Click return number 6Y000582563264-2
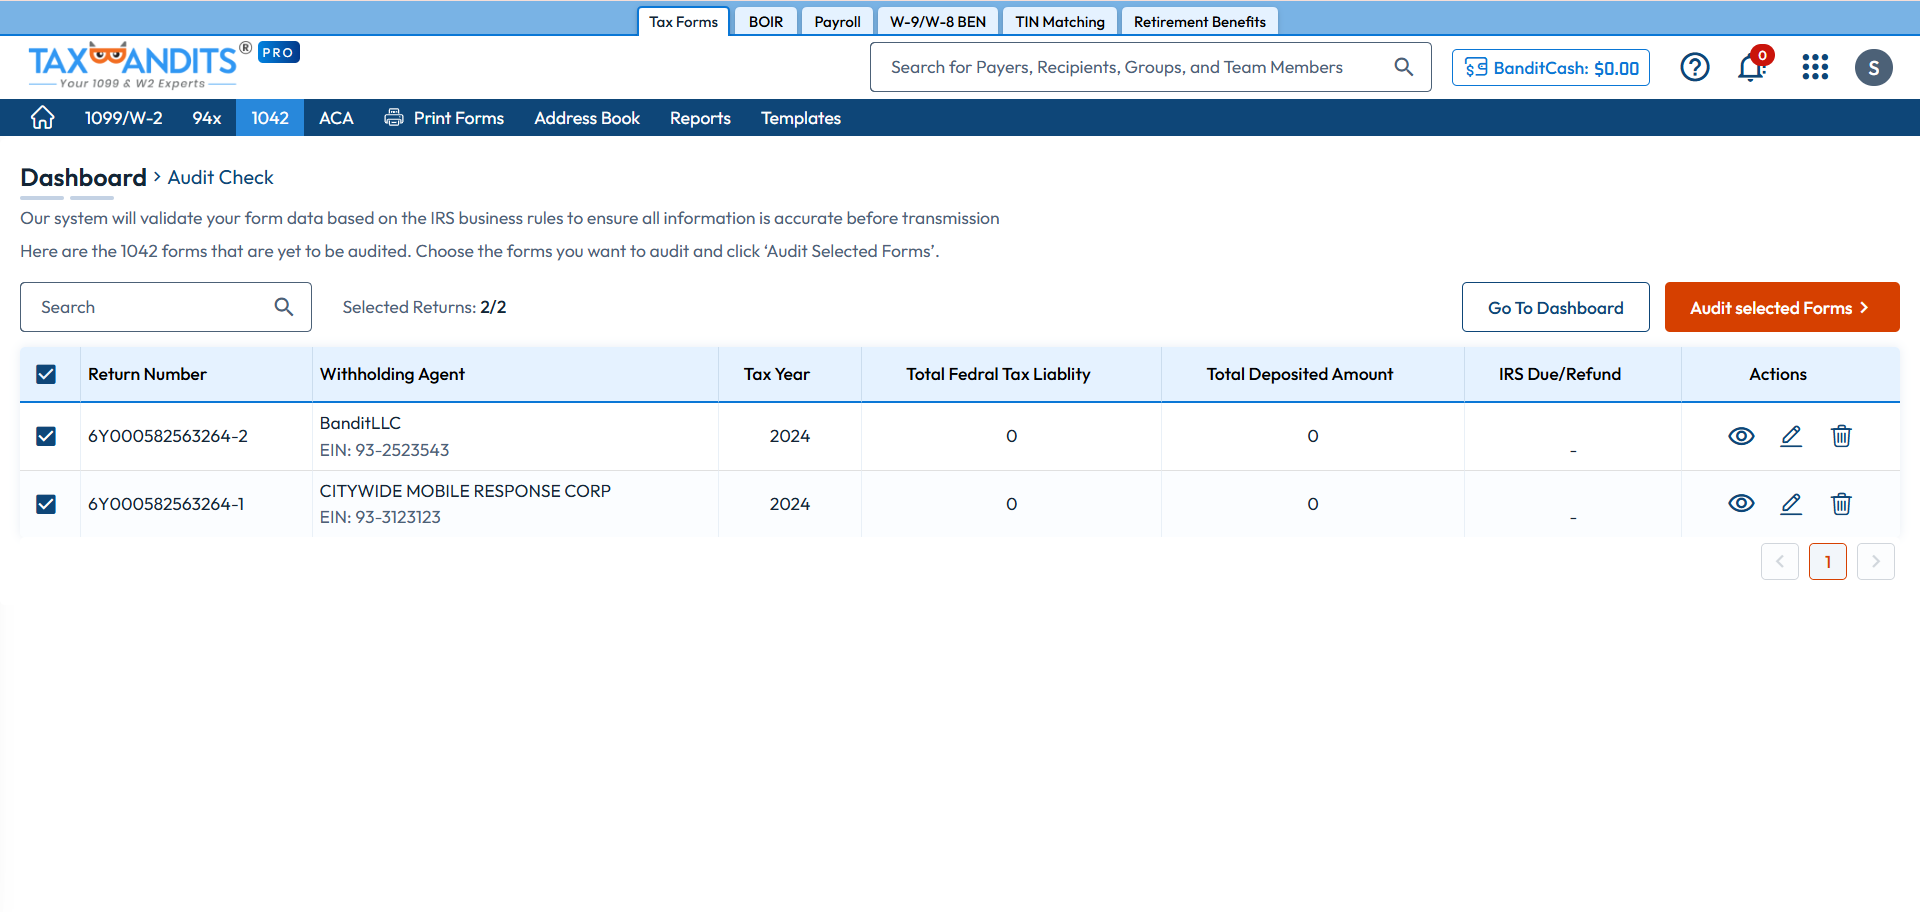This screenshot has height=912, width=1920. [168, 436]
